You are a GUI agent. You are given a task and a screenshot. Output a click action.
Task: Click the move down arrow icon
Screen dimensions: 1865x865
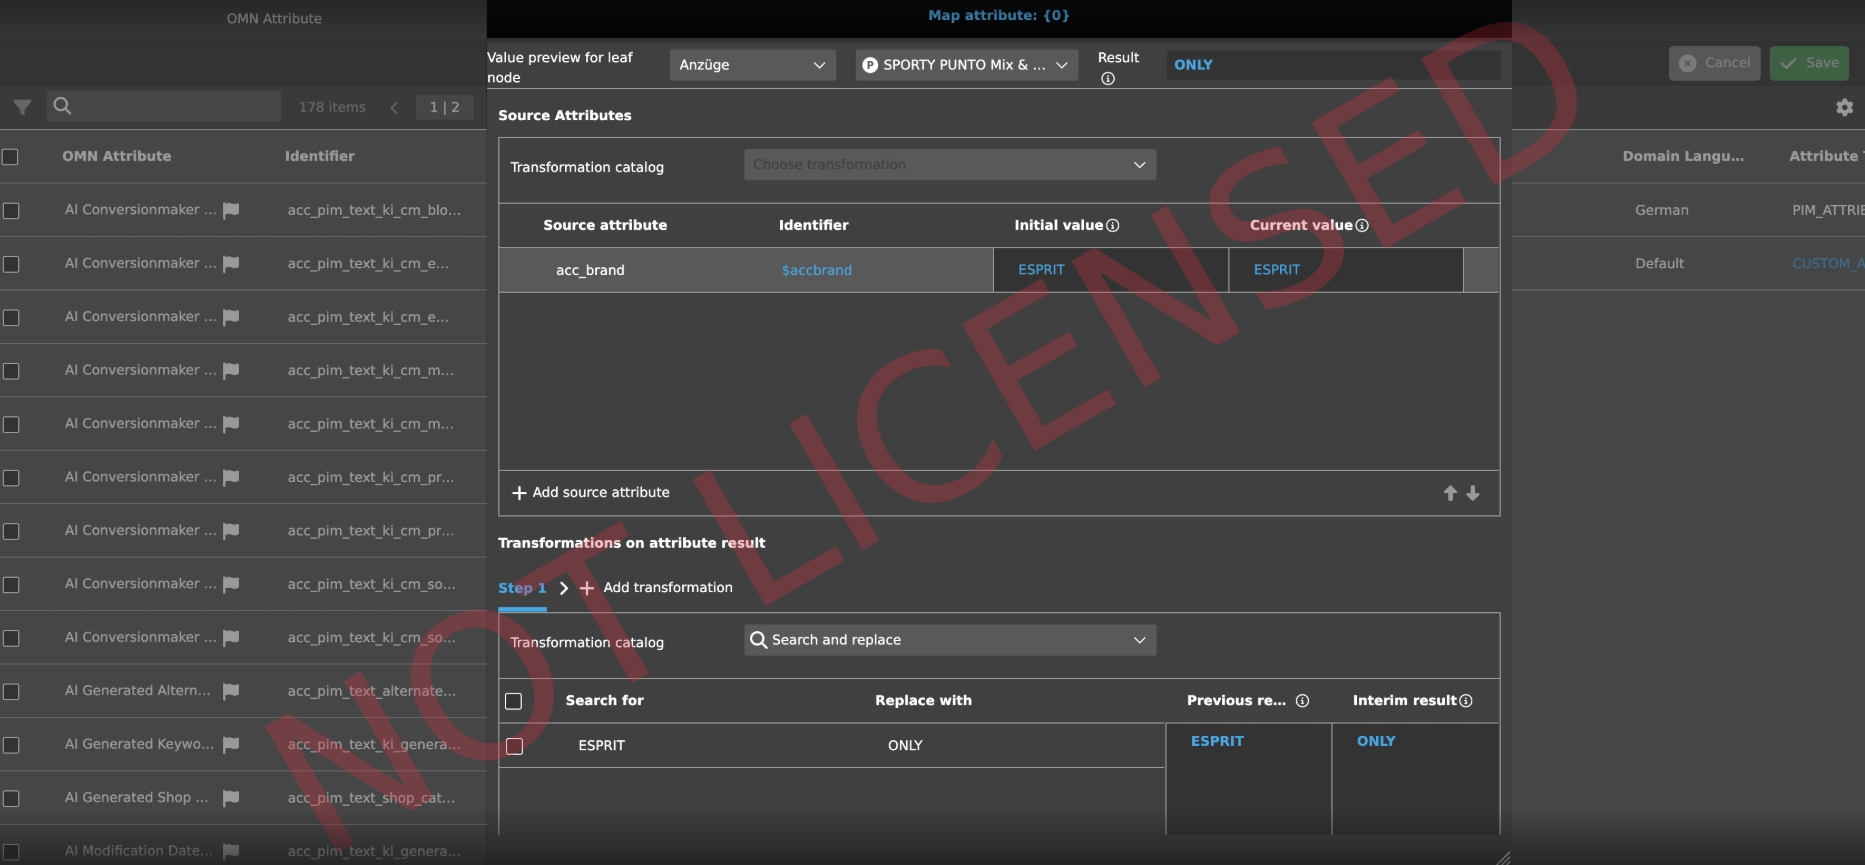coord(1473,493)
